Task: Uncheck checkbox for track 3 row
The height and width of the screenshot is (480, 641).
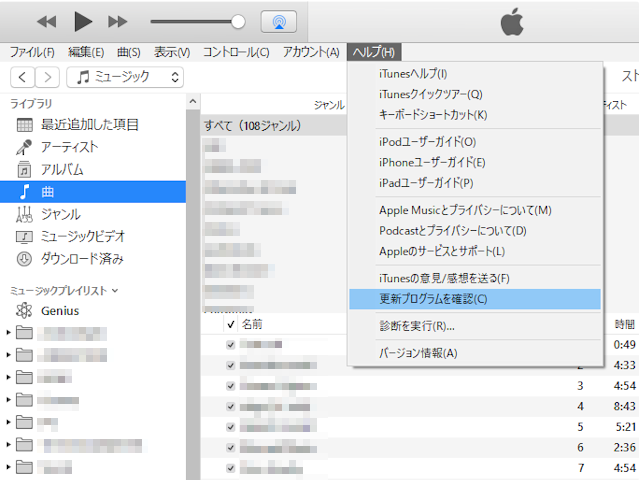Action: 231,386
